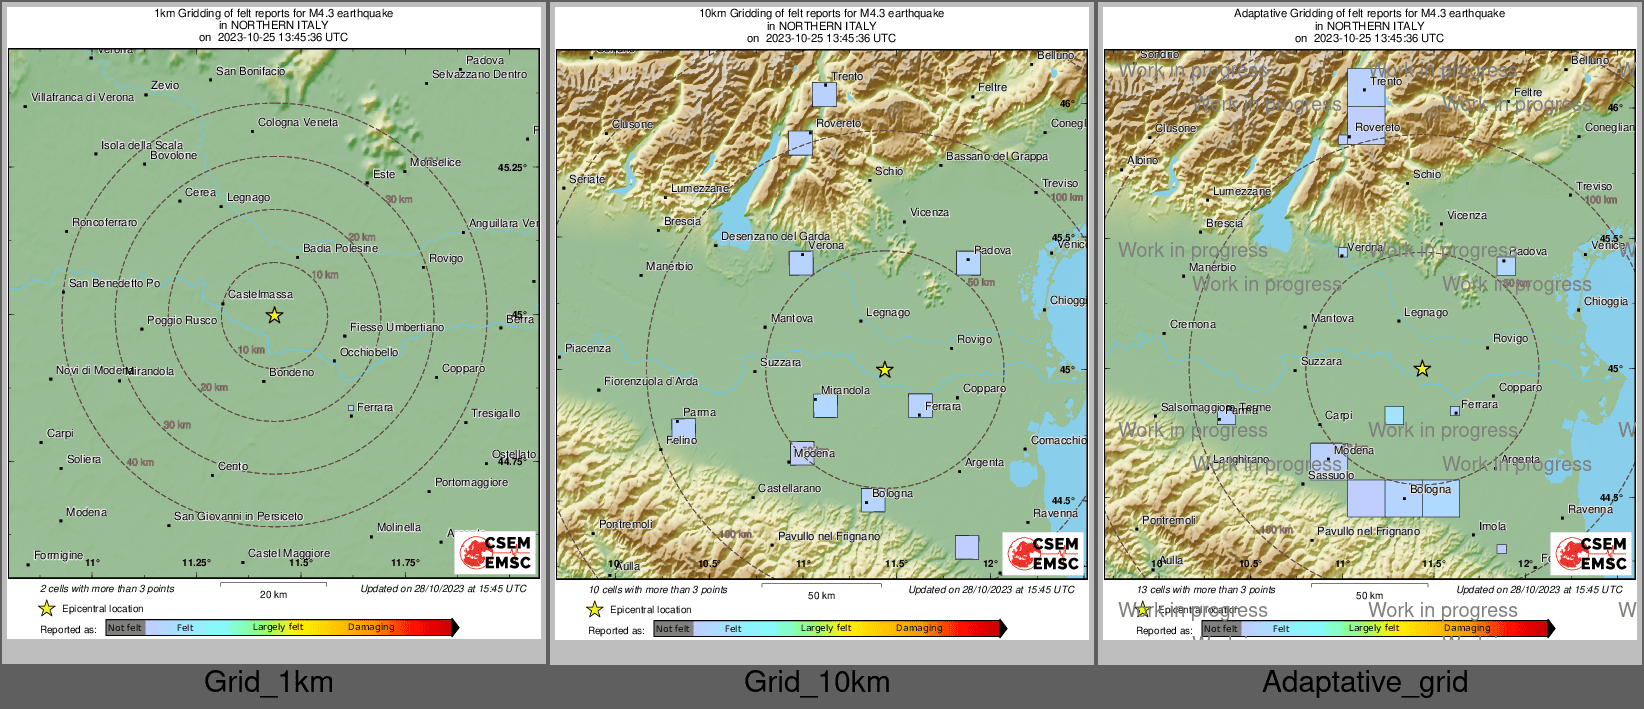Click 'Cremona' label on the Adaptative map

point(1193,324)
